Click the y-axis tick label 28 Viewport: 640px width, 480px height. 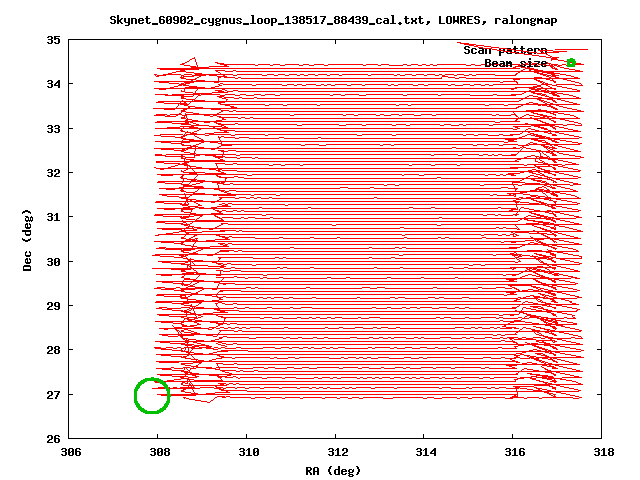point(53,350)
